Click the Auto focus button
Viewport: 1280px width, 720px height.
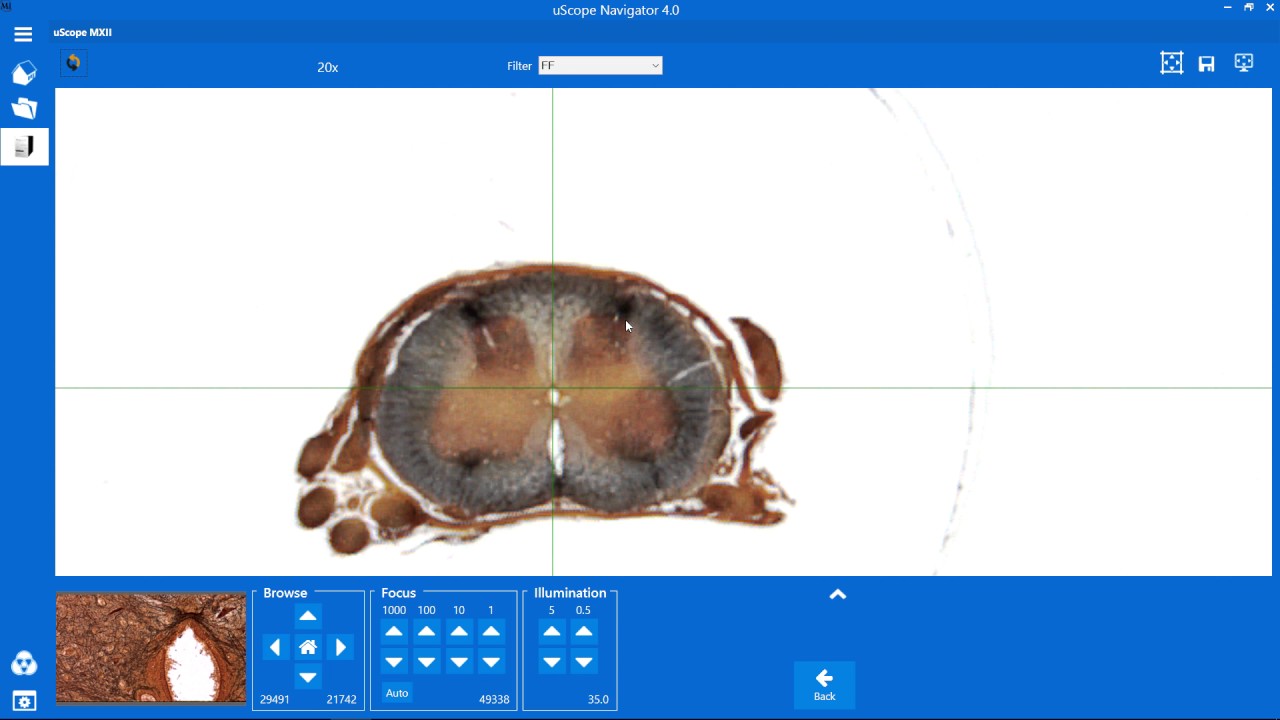tap(397, 693)
